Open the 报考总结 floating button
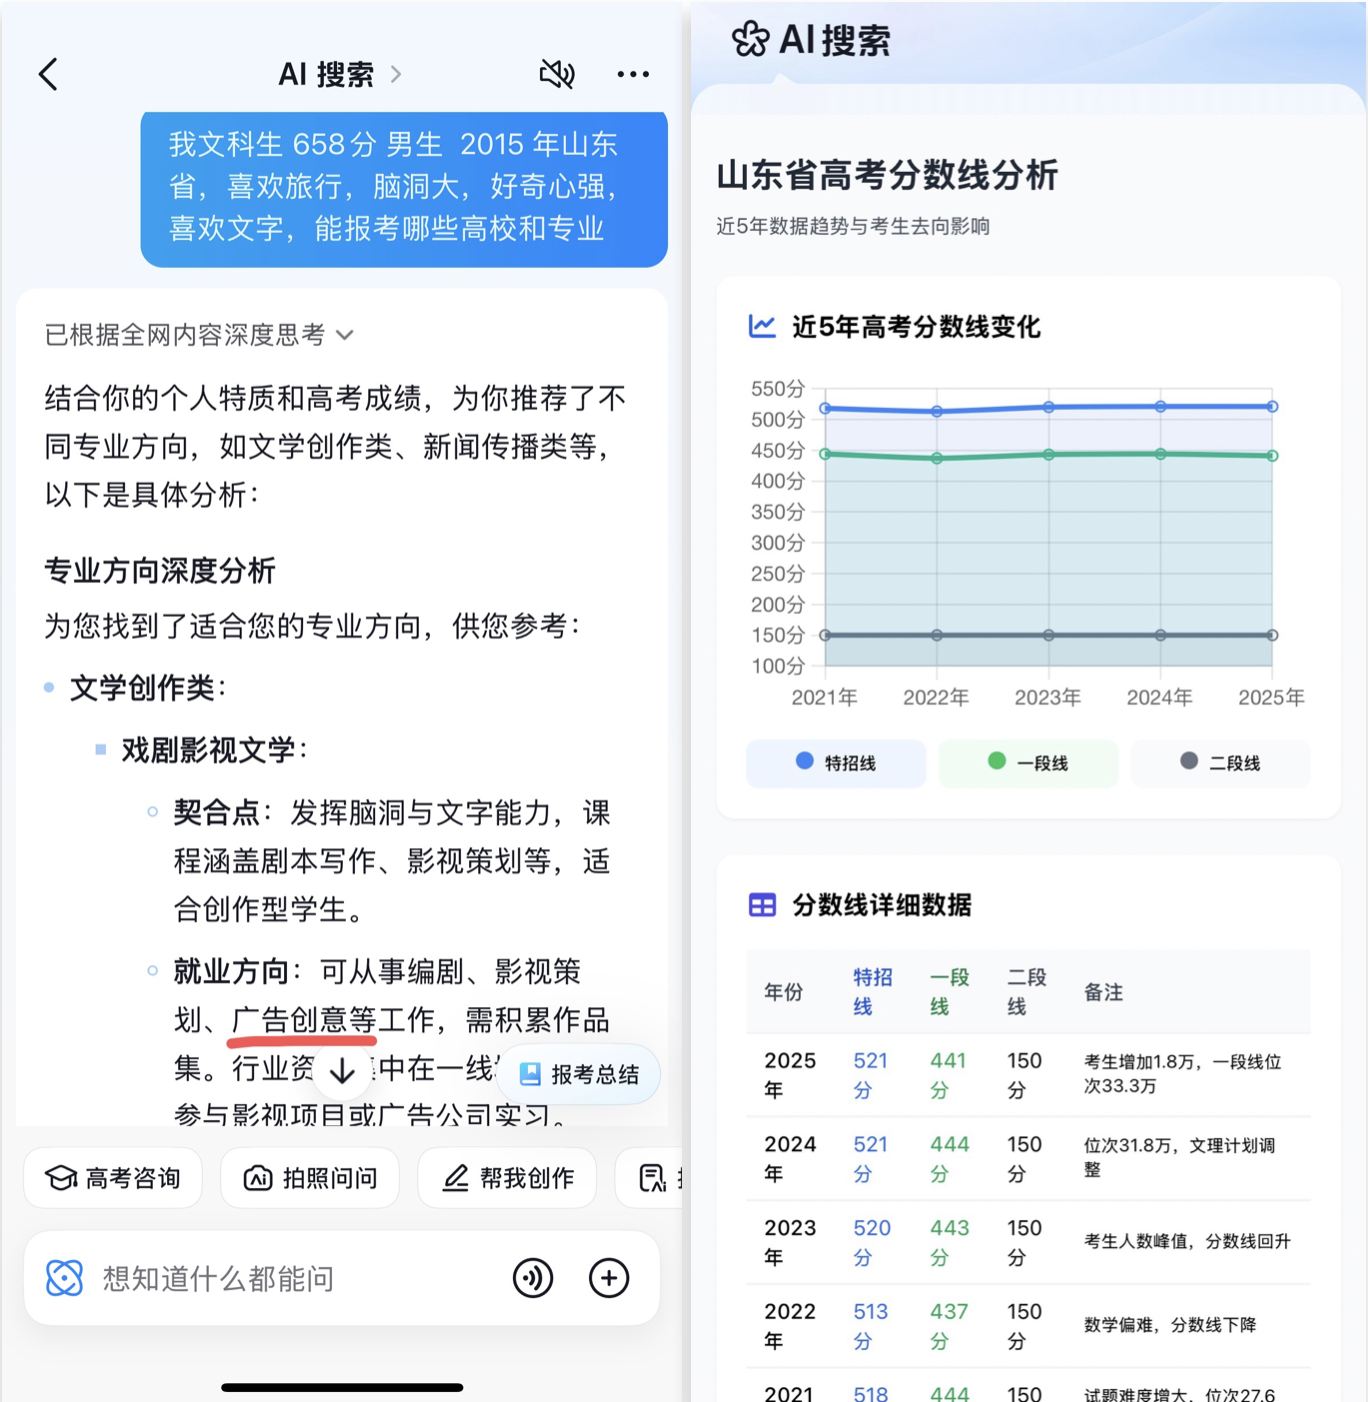 (x=579, y=1075)
